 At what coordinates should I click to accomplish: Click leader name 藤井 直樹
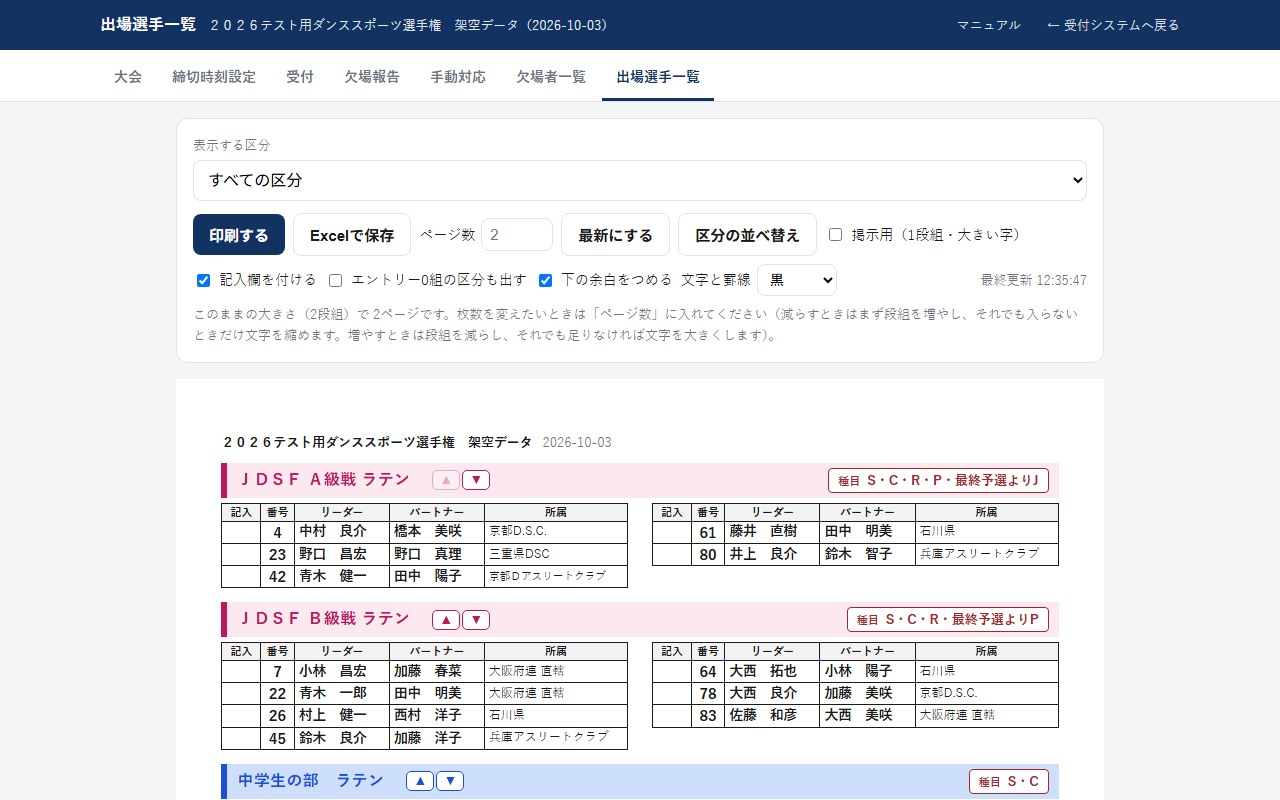(763, 532)
